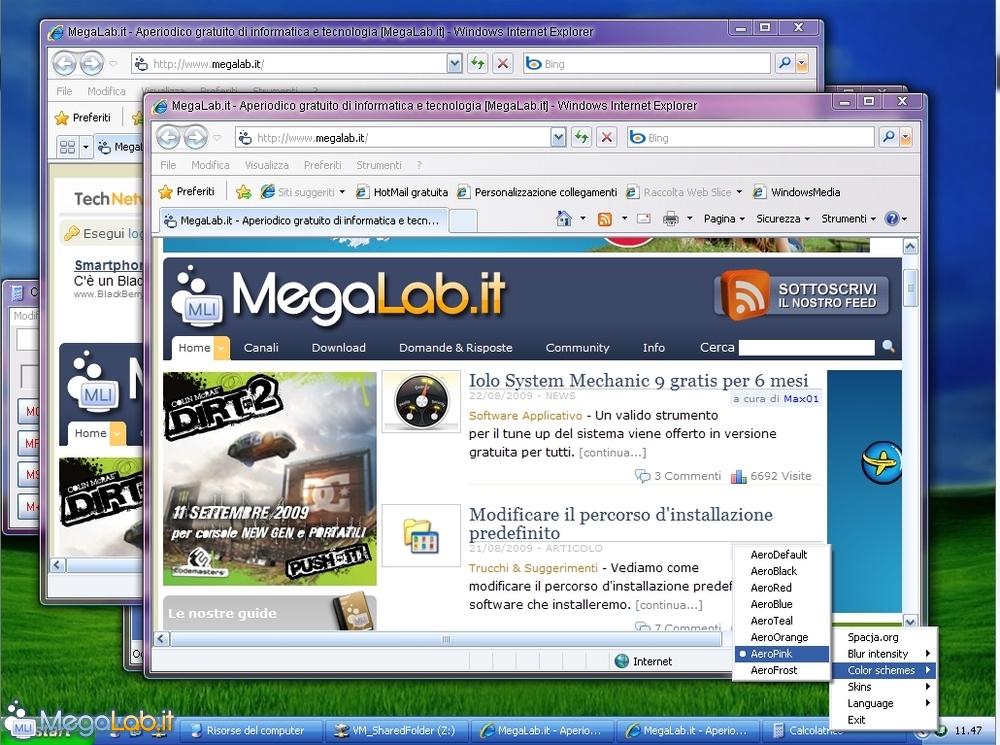1000x745 pixels.
Task: Choose AeroBlue color scheme option
Action: 771,604
